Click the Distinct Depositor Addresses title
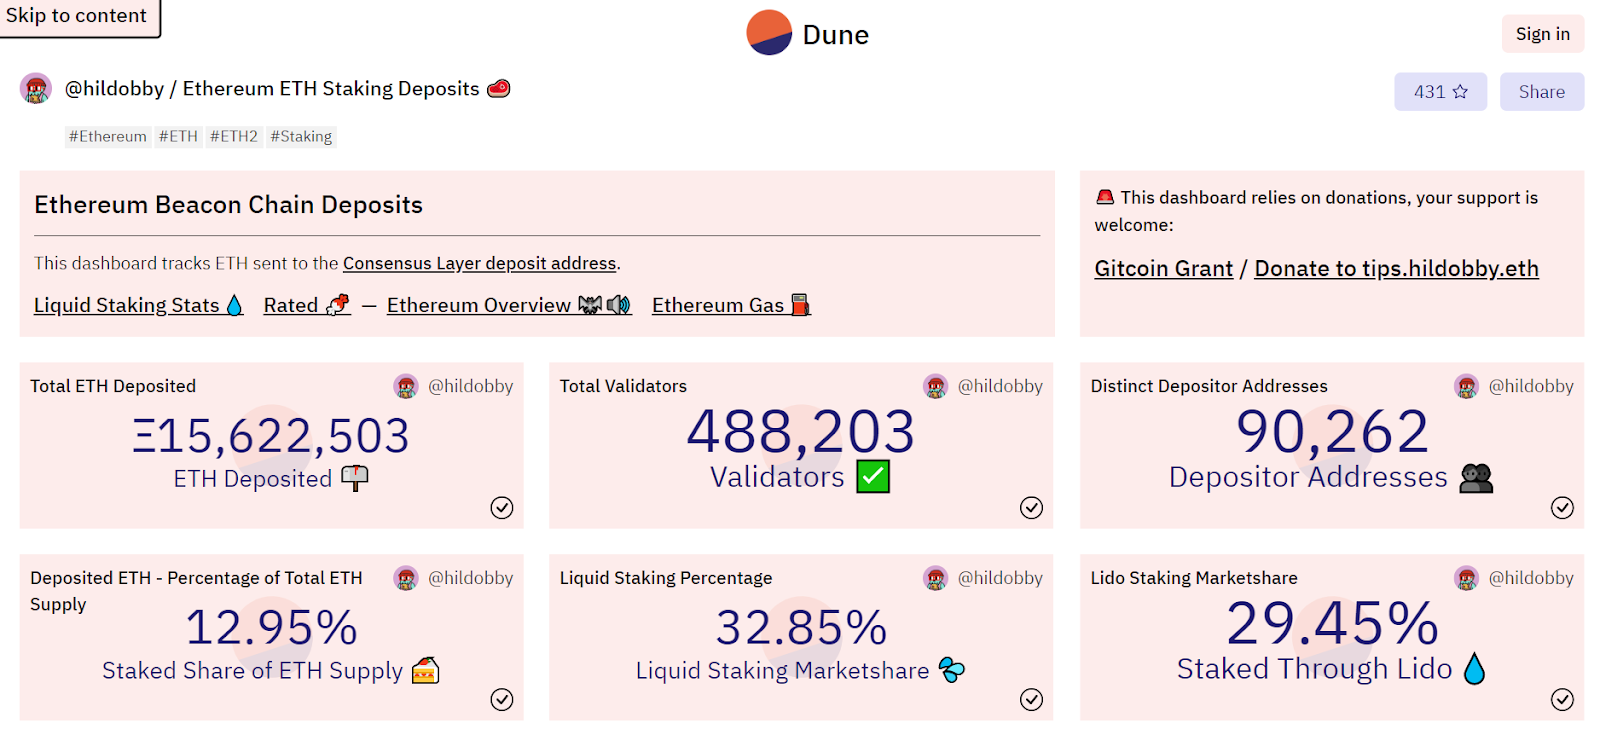 (1209, 387)
